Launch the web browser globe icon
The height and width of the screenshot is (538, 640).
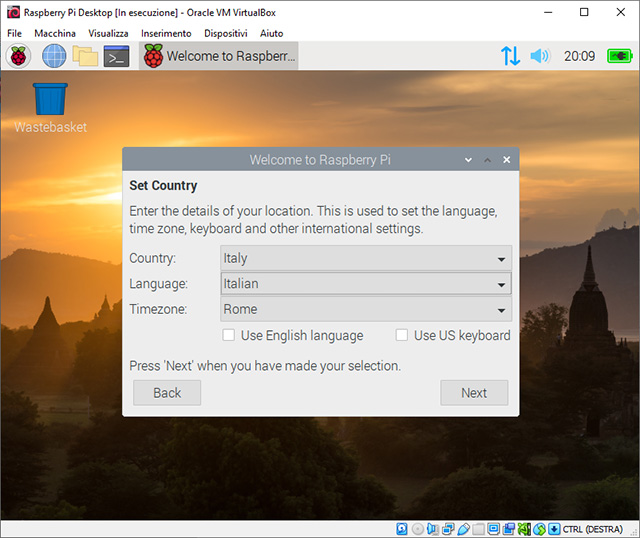[53, 56]
